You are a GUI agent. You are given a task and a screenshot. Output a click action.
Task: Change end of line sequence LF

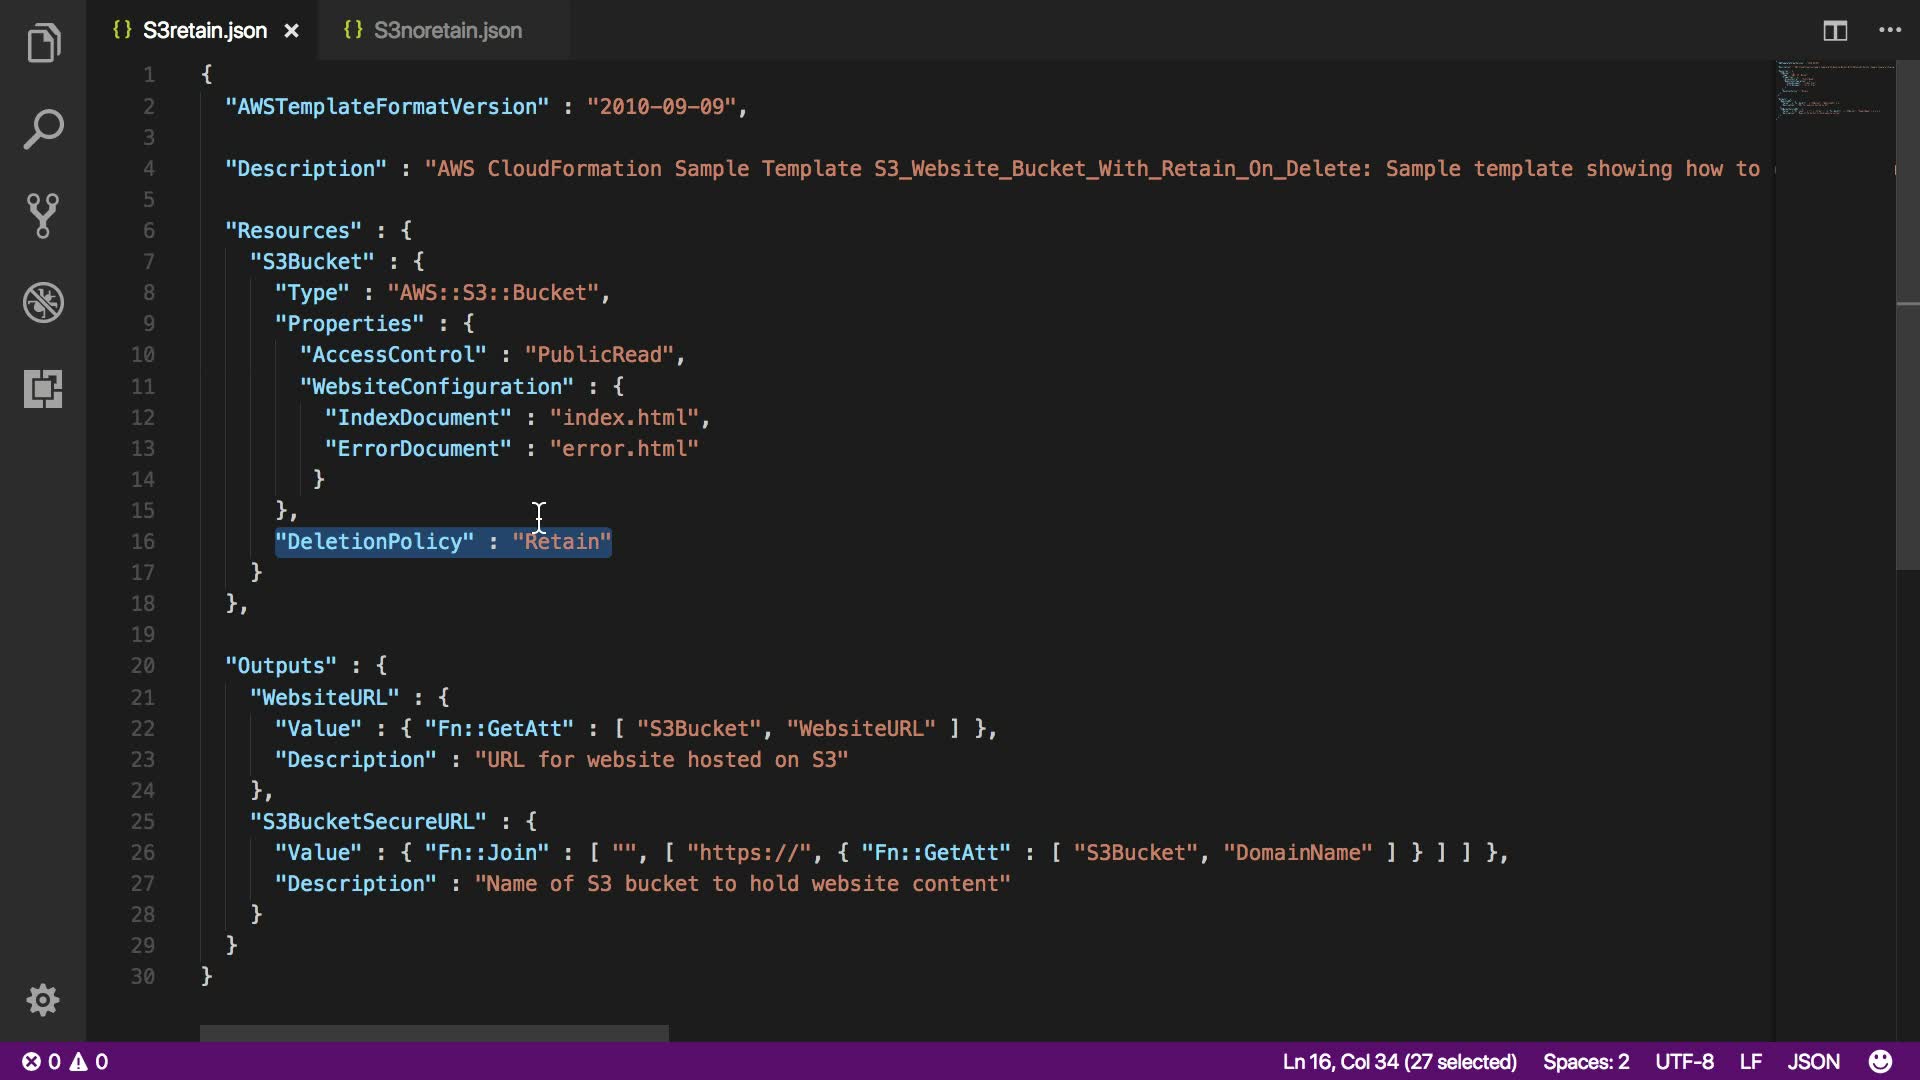1750,1061
